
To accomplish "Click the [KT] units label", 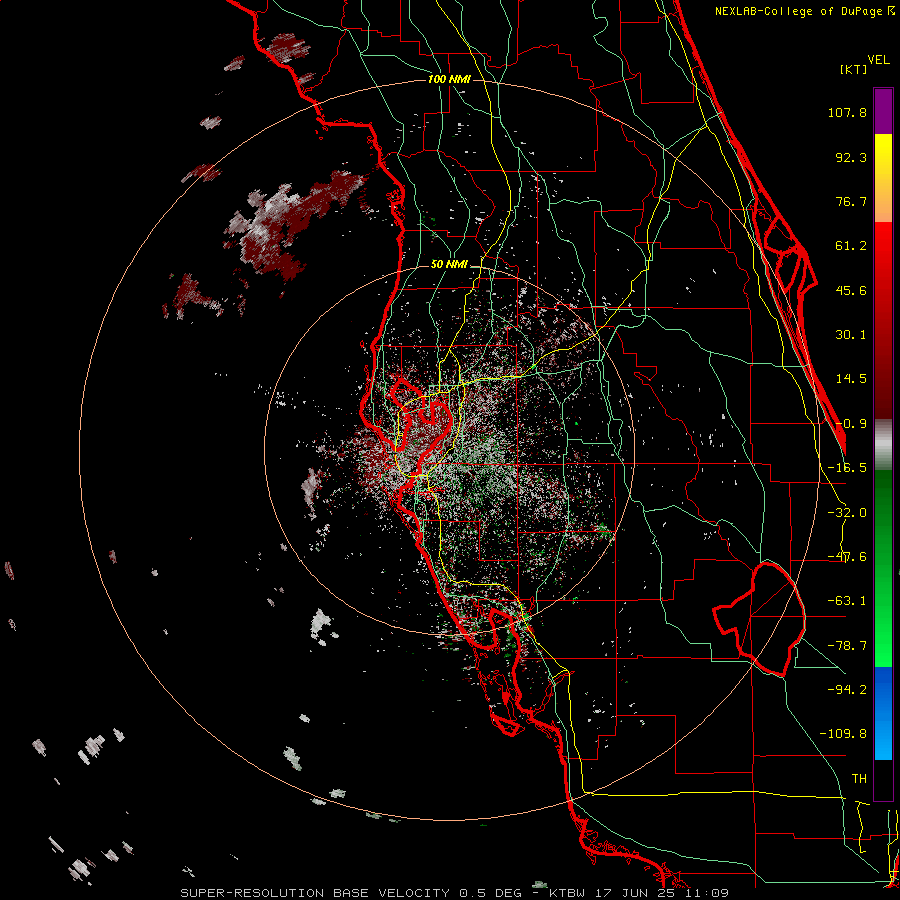I will click(x=854, y=69).
